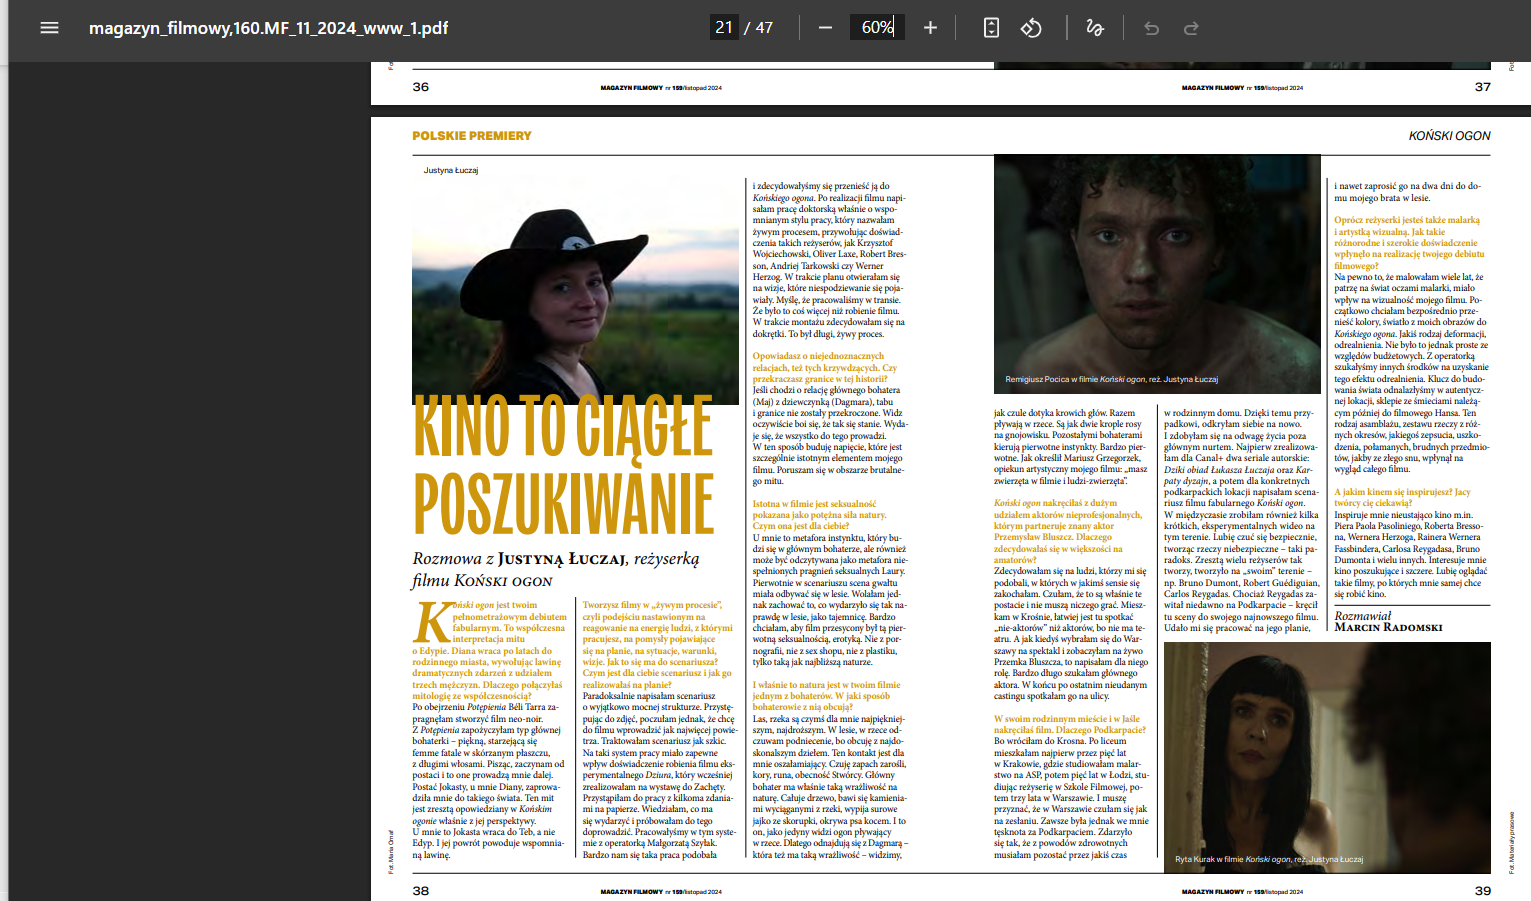Click the zoom in plus button
Viewport: 1531px width, 901px height.
click(x=930, y=28)
